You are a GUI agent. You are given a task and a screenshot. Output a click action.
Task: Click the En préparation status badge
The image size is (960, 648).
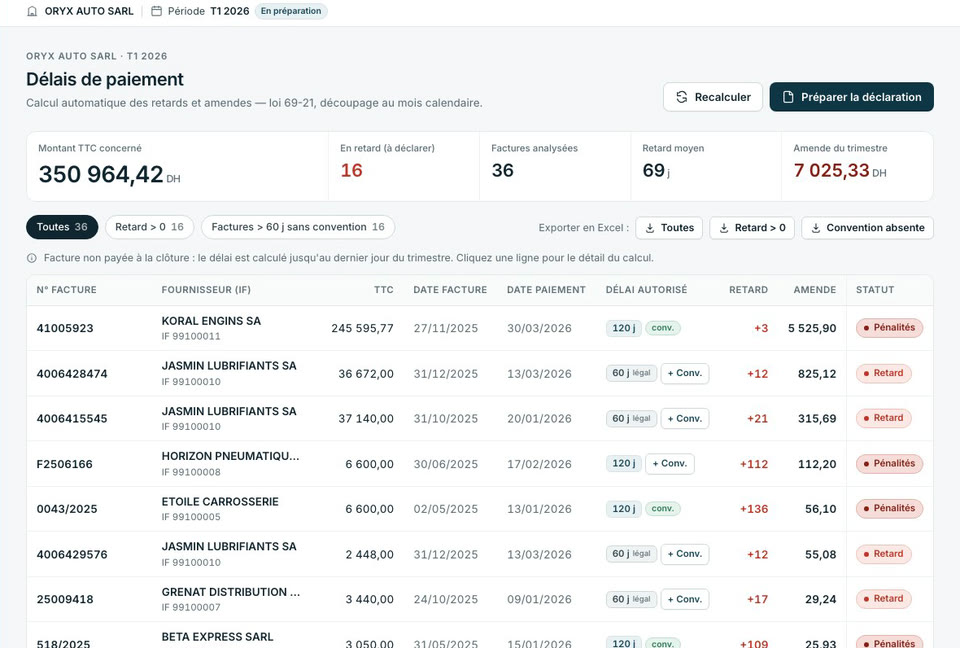click(291, 11)
